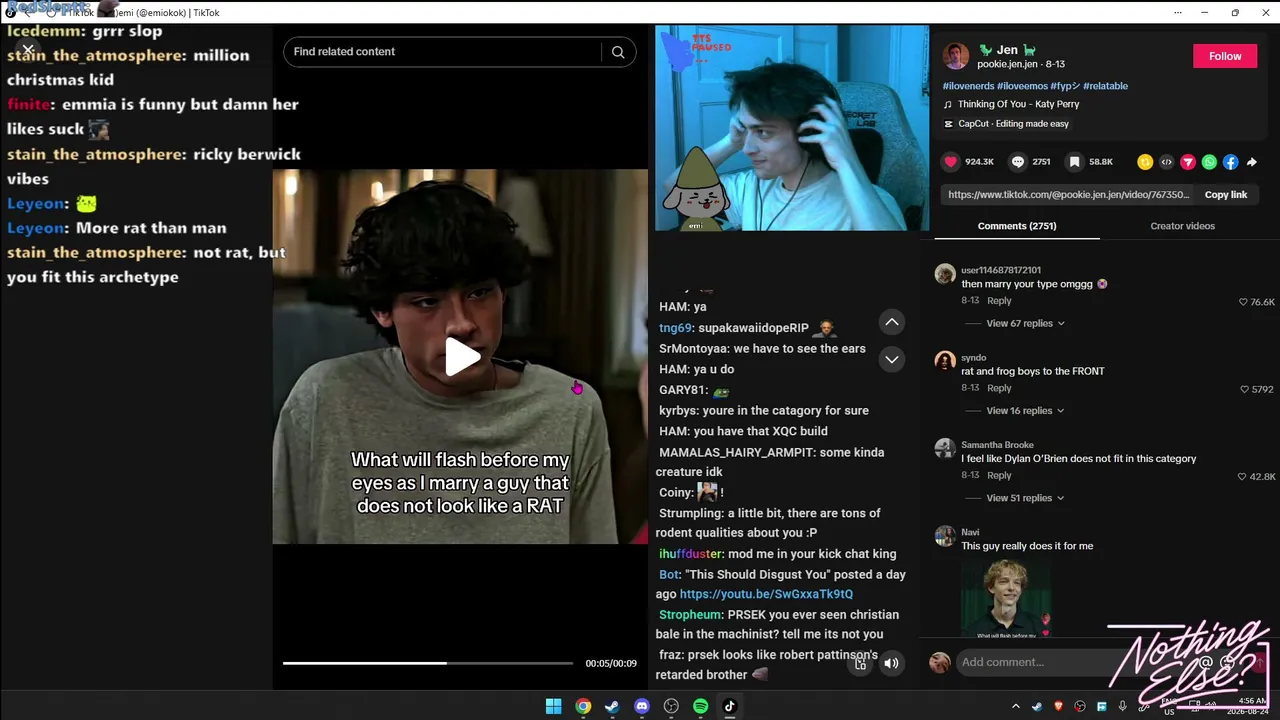Screen dimensions: 1280x720
Task: Open Jen's profile avatar
Action: [956, 56]
